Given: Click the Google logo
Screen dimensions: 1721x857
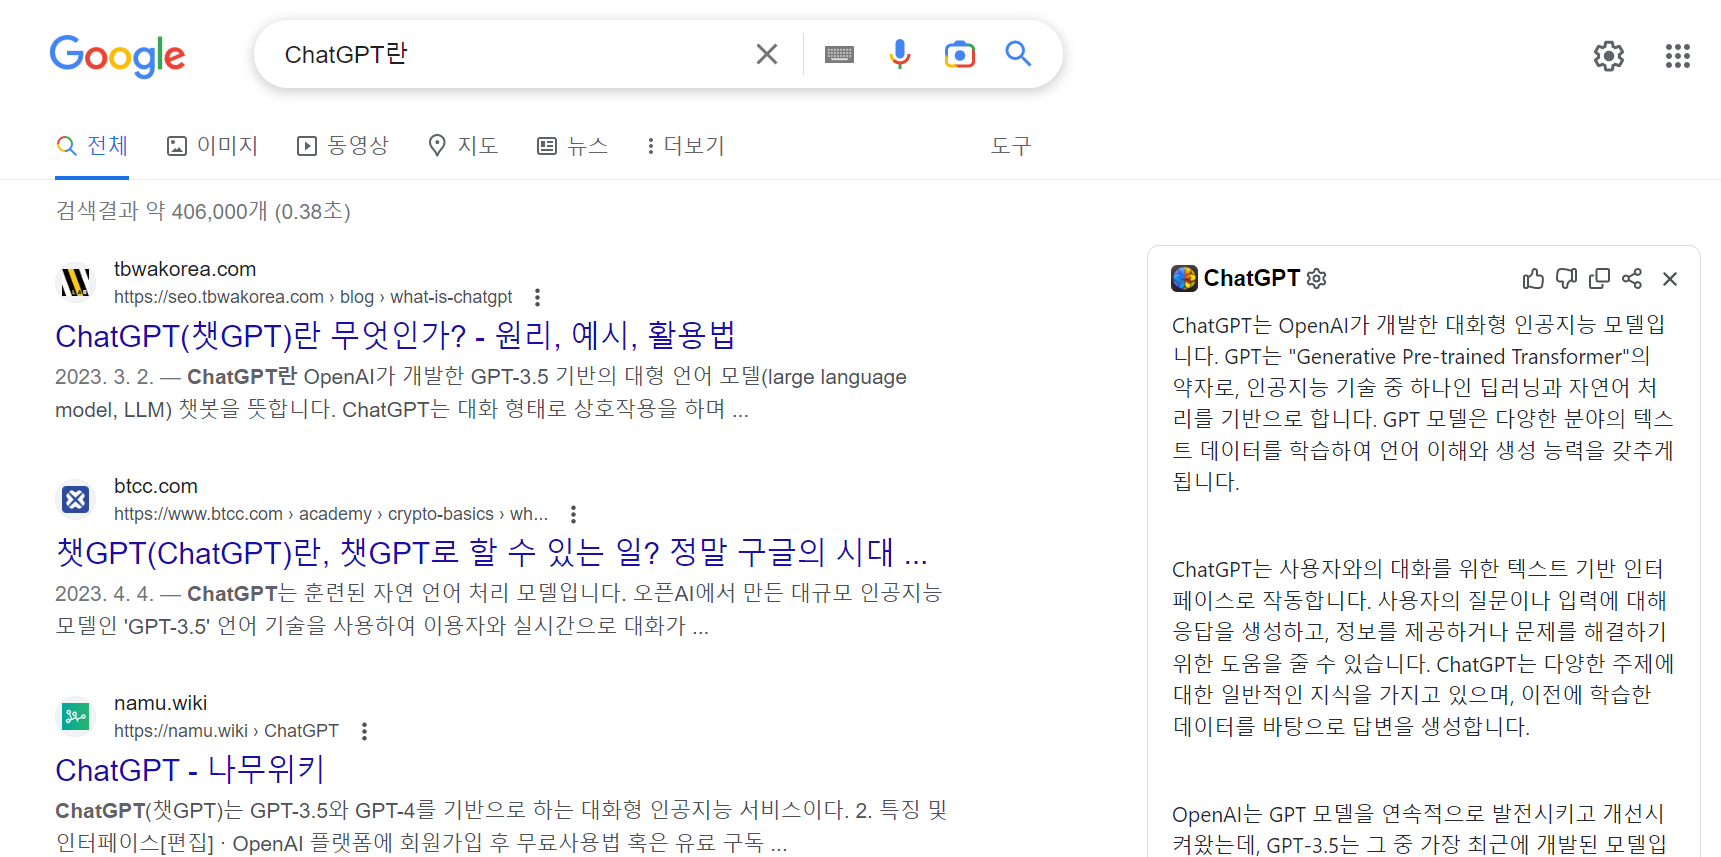Looking at the screenshot, I should 118,56.
